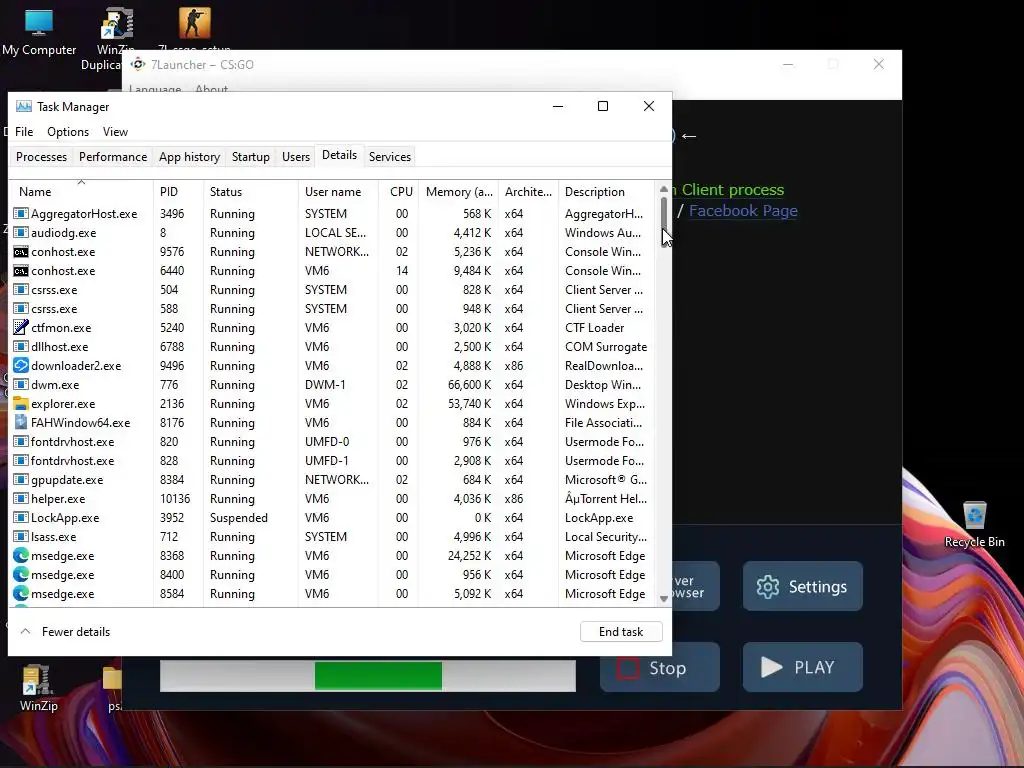Viewport: 1024px width, 768px height.
Task: Click the scrollbar down arrow in process list
Action: click(664, 598)
